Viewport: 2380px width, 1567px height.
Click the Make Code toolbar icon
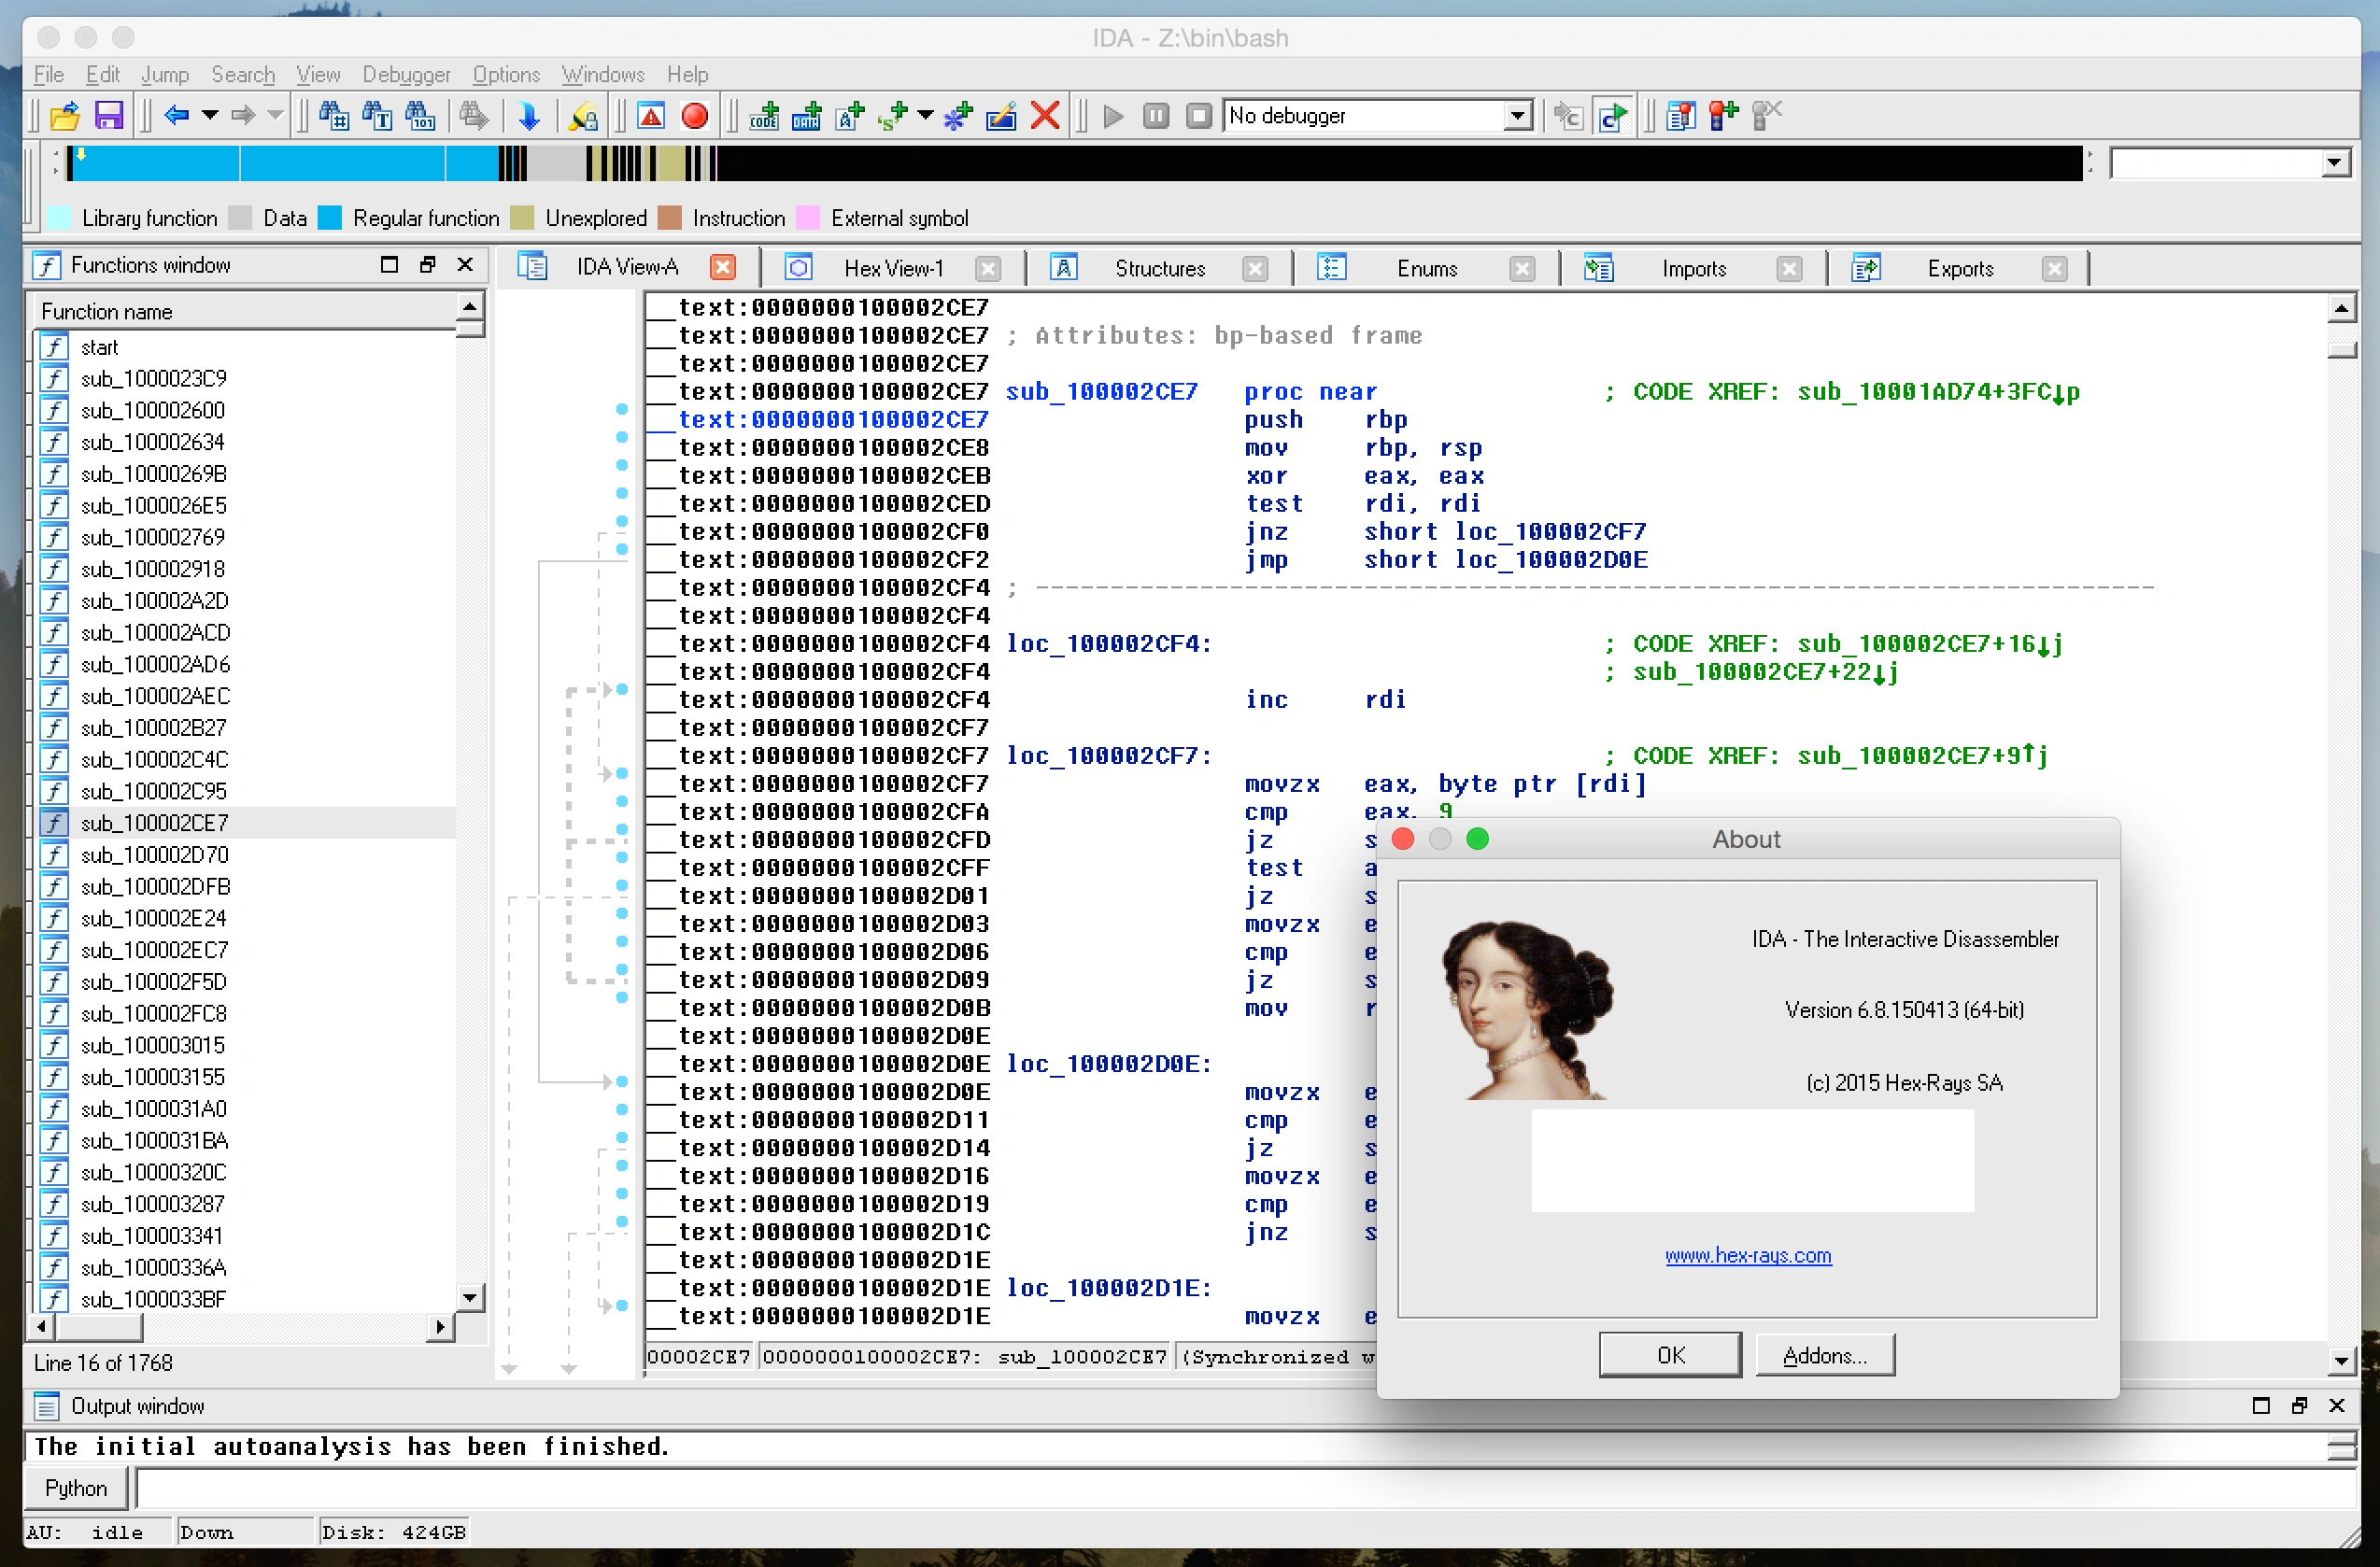click(764, 115)
